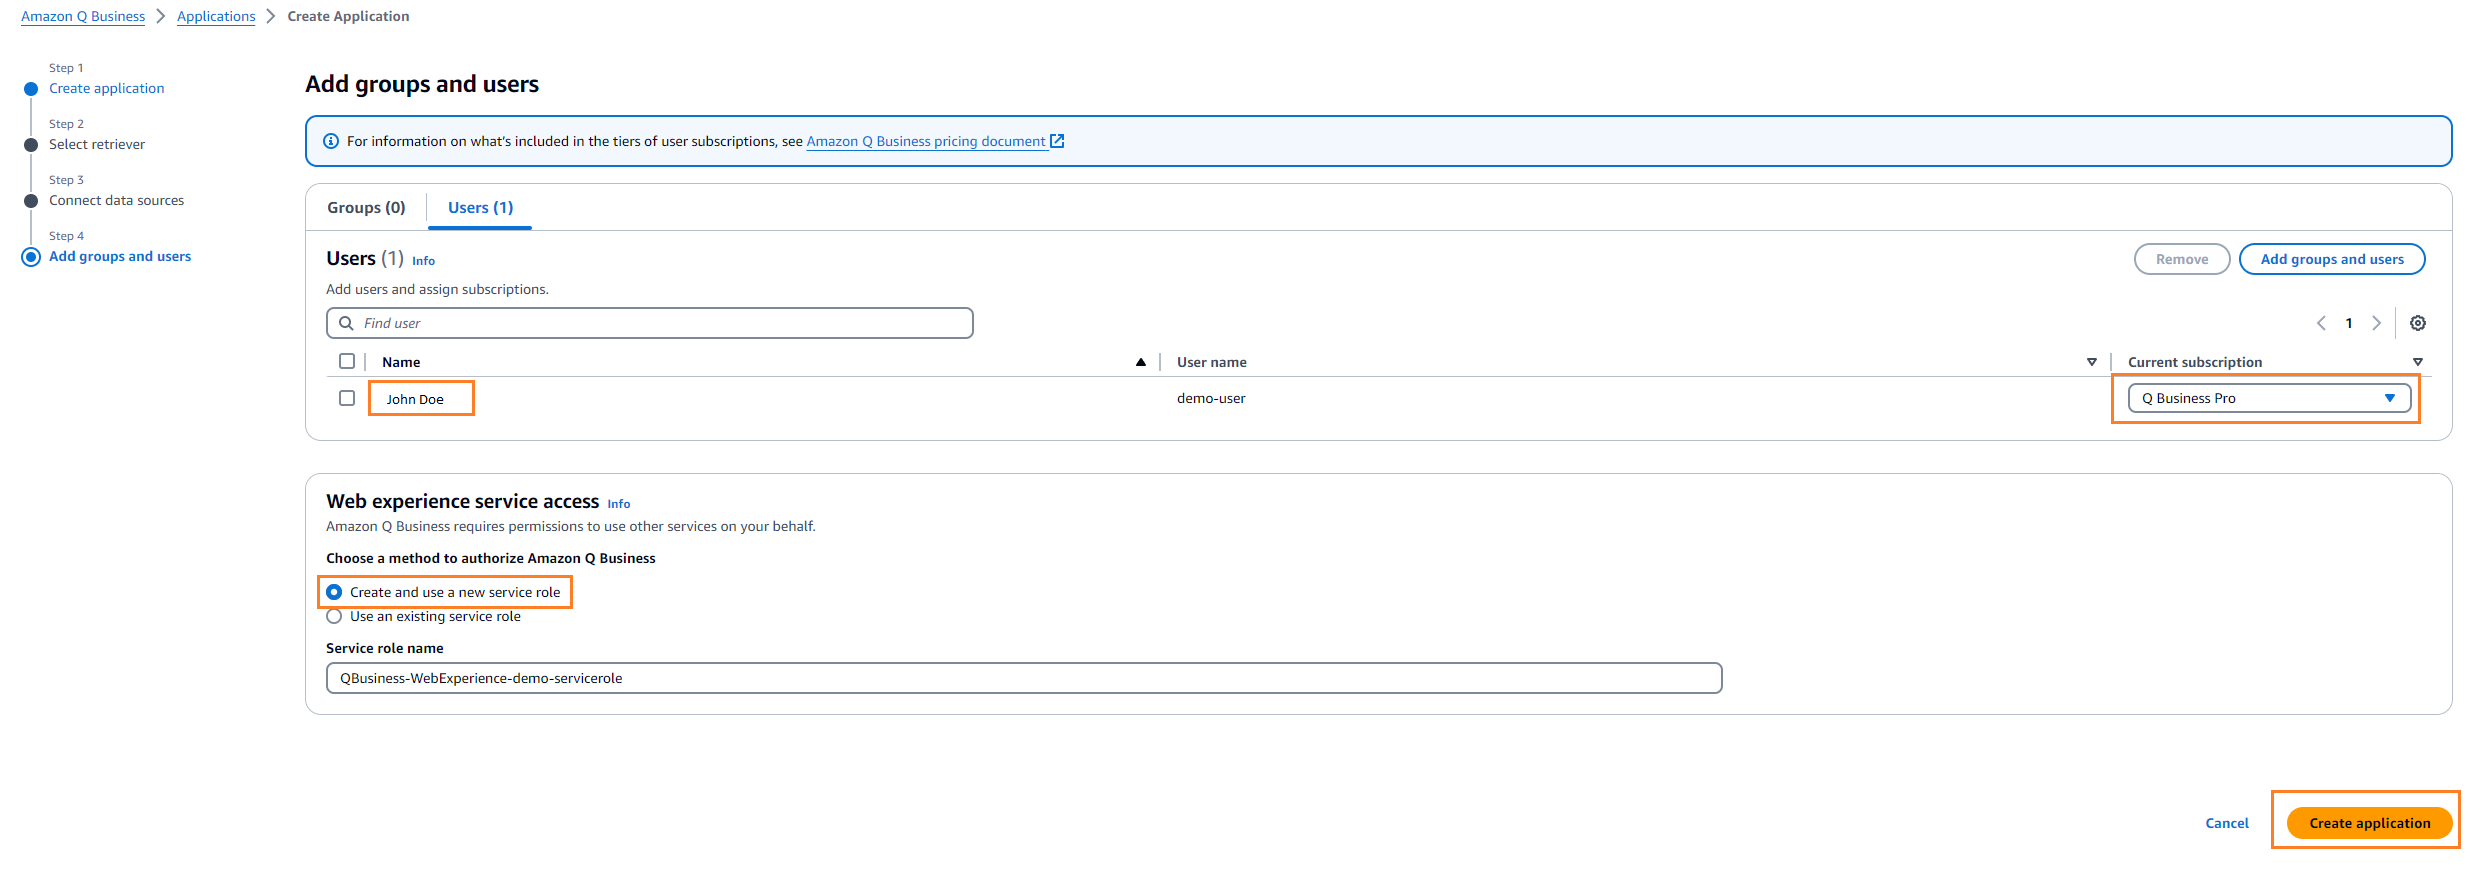The height and width of the screenshot is (874, 2475).
Task: Click the John Doe name cell
Action: 415,399
